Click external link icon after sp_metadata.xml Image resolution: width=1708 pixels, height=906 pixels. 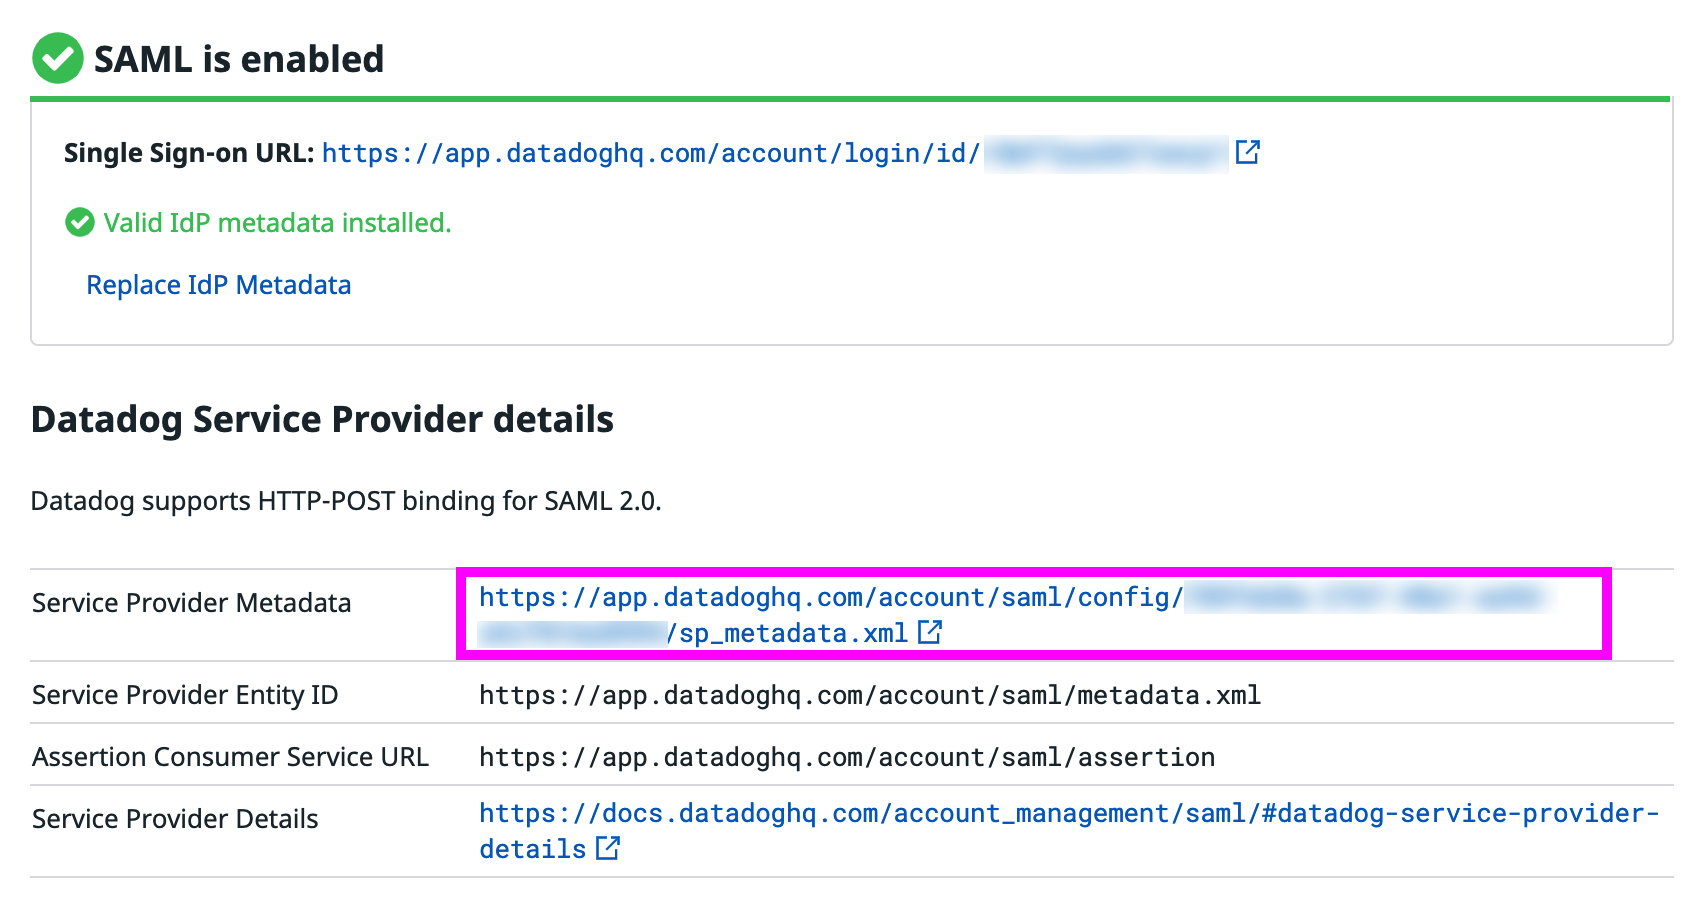point(930,632)
